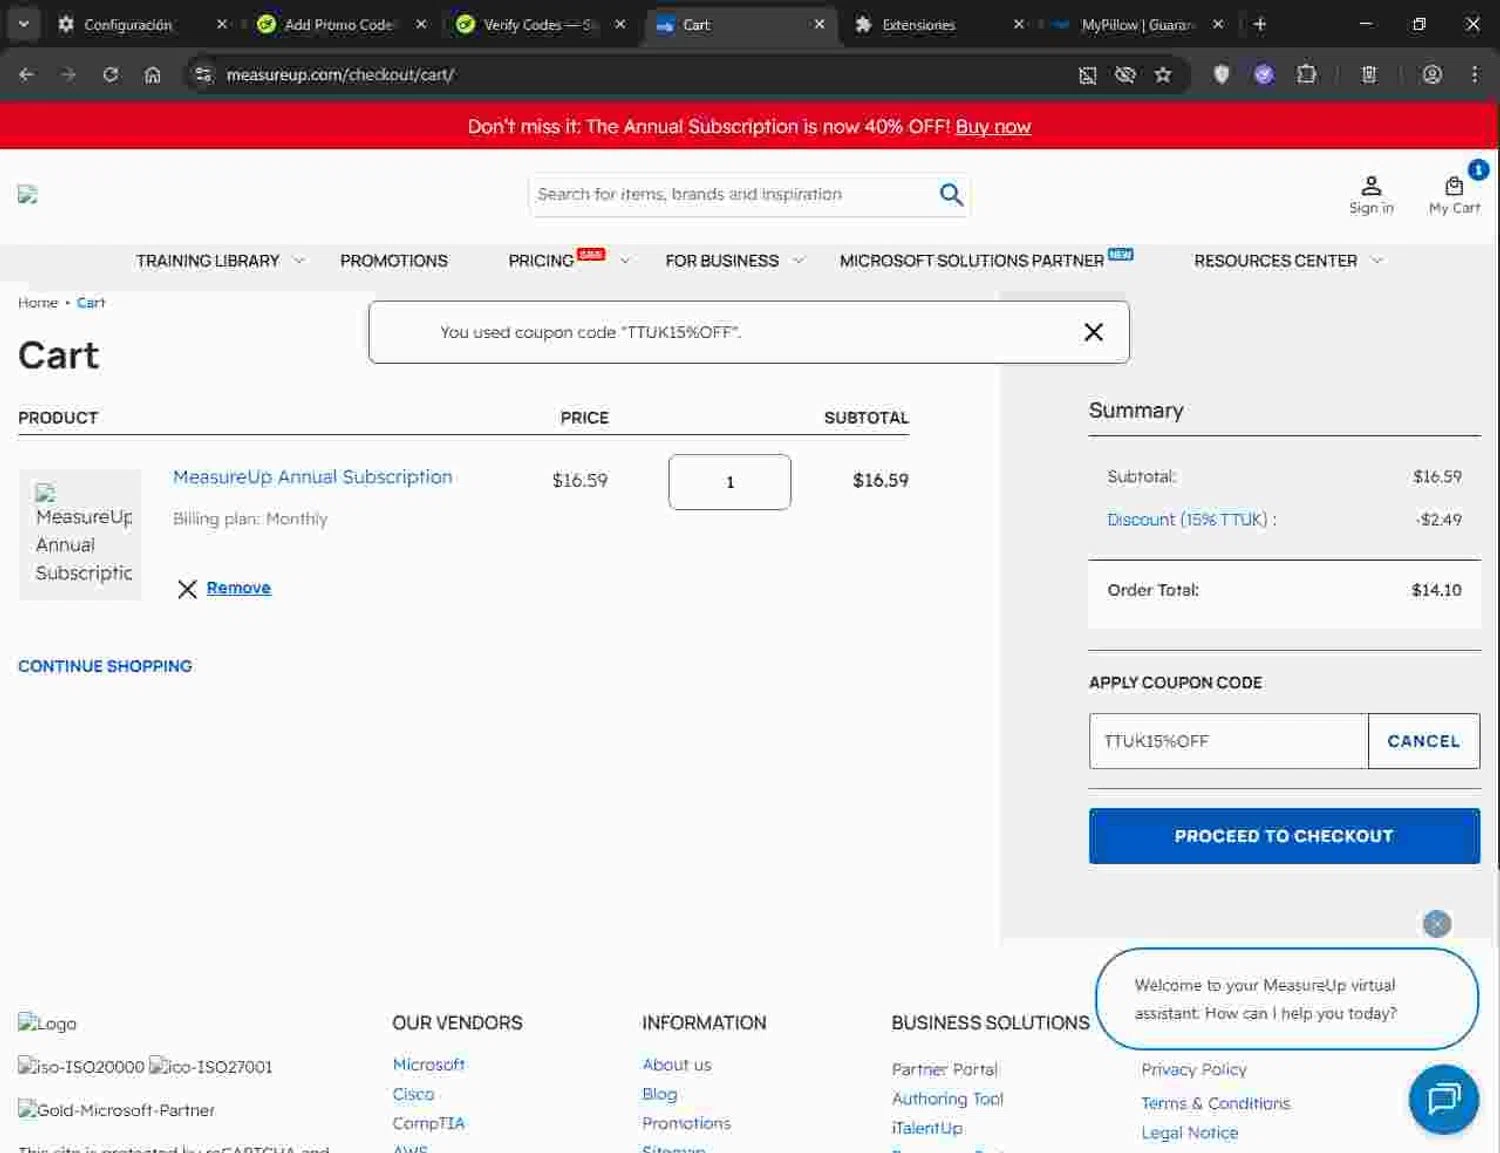
Task: Open the Promotions menu item
Action: [x=394, y=260]
